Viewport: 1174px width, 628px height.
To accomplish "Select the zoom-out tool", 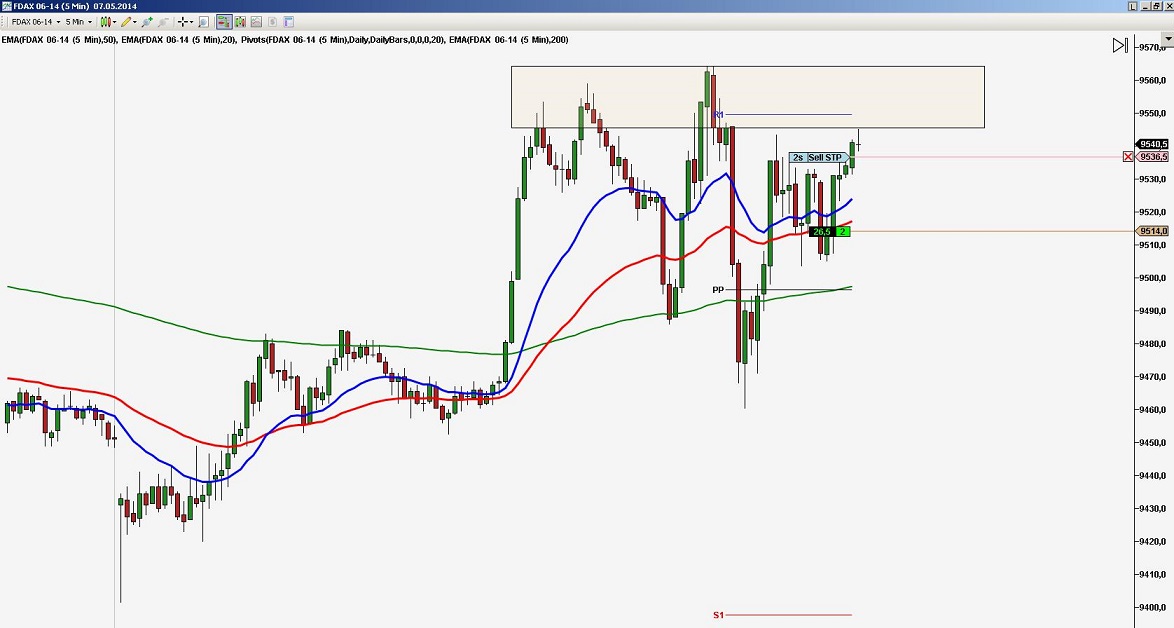I will tap(163, 21).
